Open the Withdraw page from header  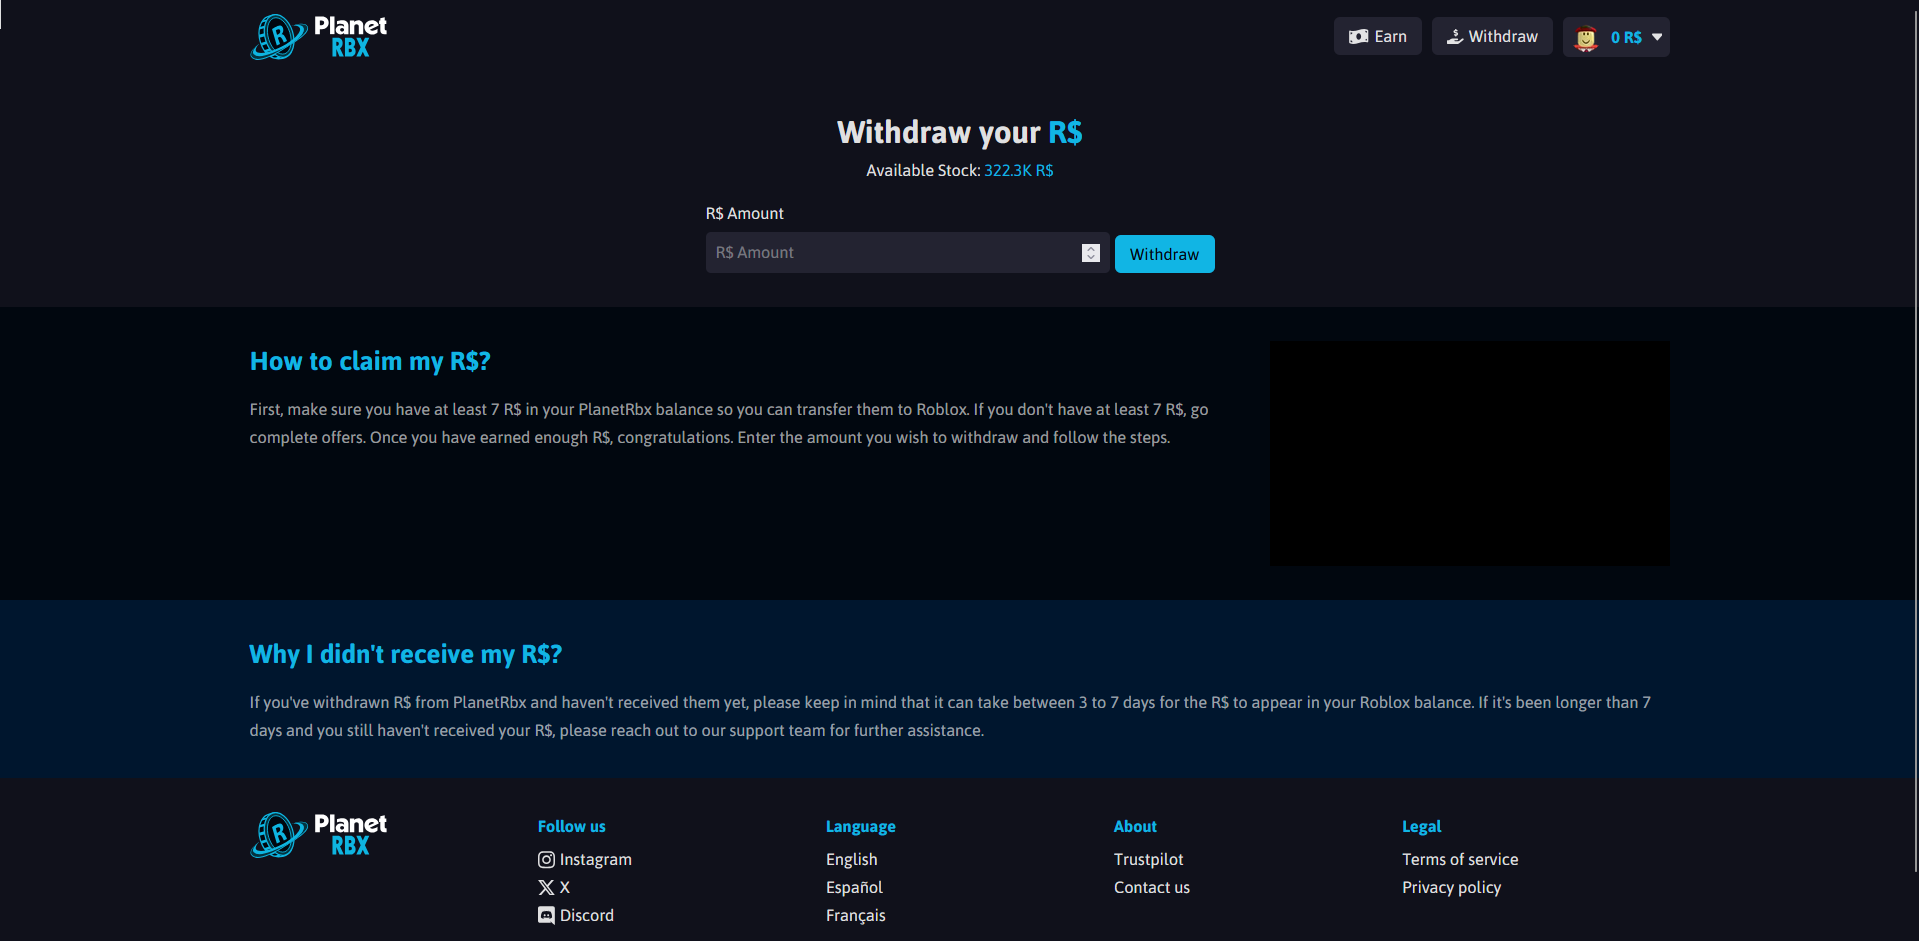click(x=1492, y=37)
